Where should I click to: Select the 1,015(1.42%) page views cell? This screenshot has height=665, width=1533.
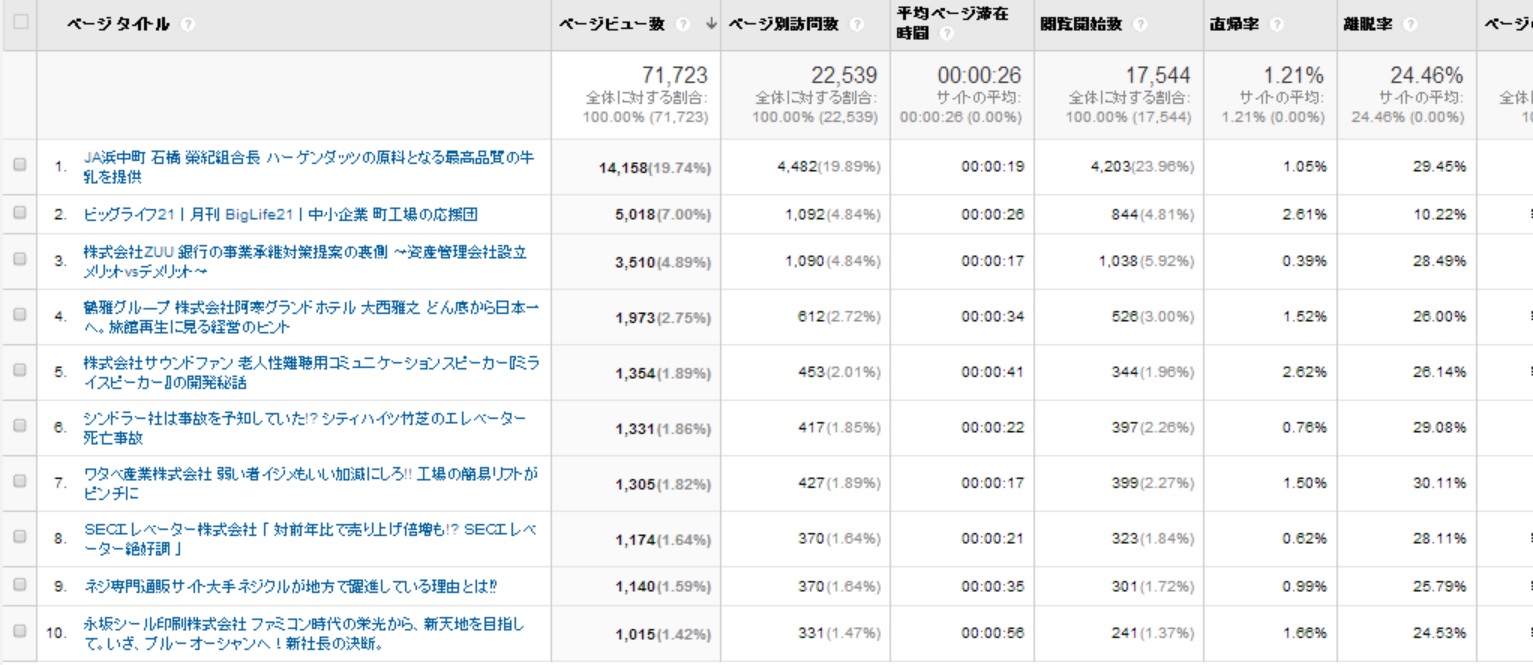pos(663,634)
